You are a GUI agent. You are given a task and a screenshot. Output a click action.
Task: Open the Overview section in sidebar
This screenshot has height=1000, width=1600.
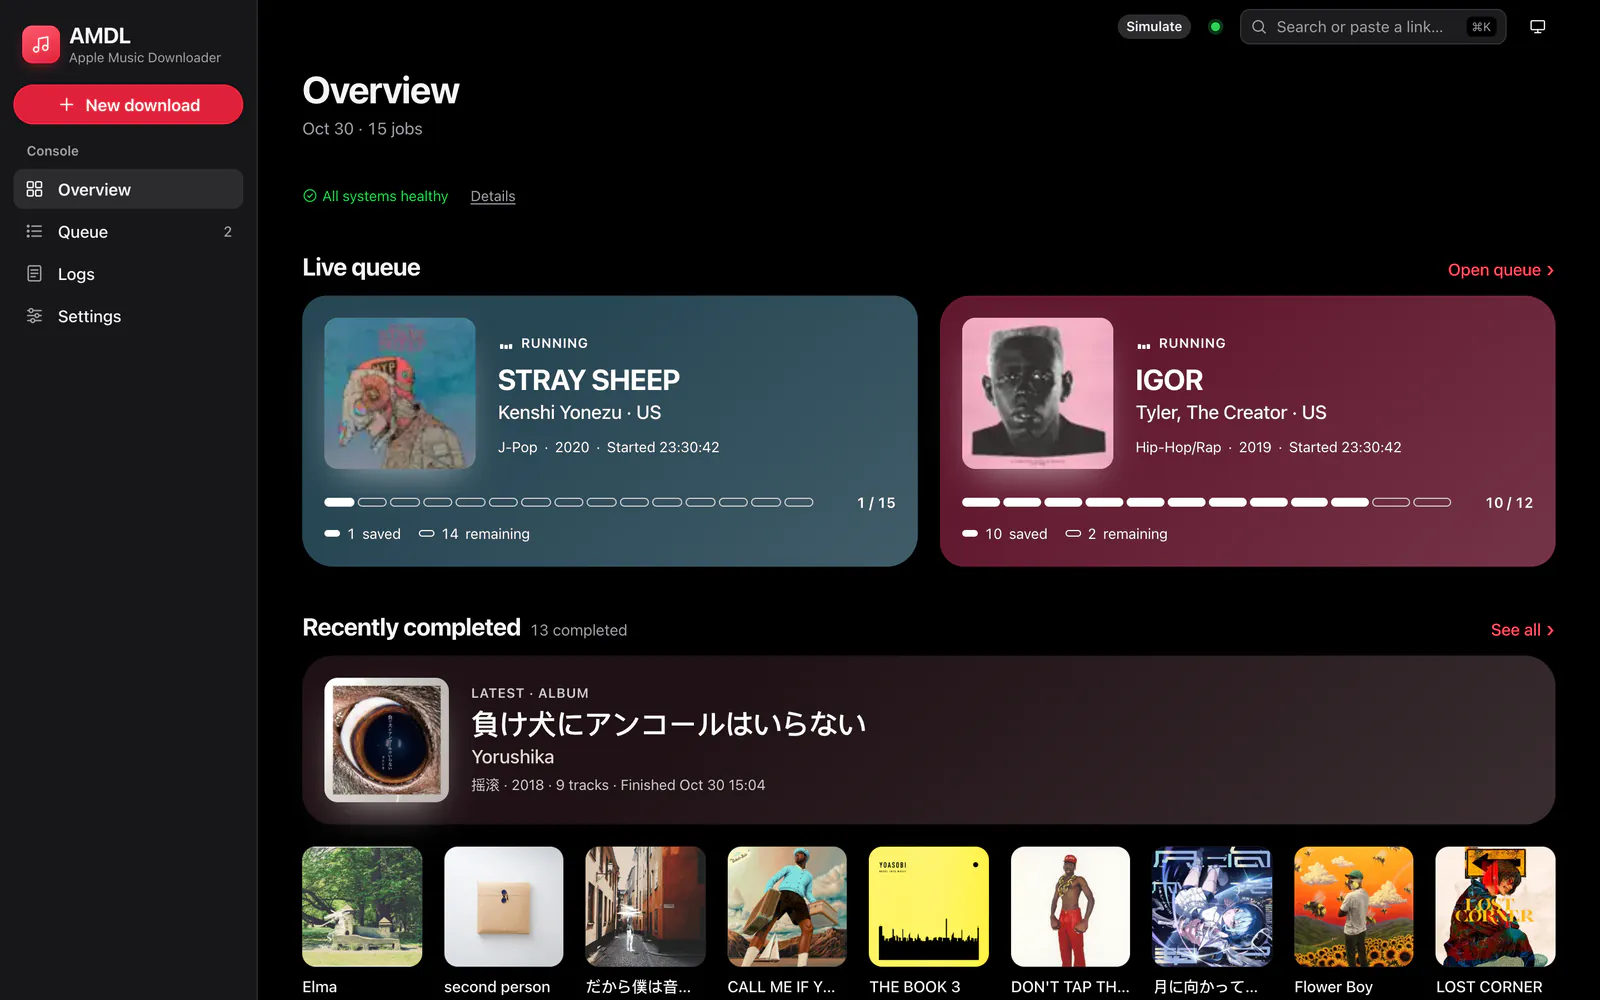128,189
